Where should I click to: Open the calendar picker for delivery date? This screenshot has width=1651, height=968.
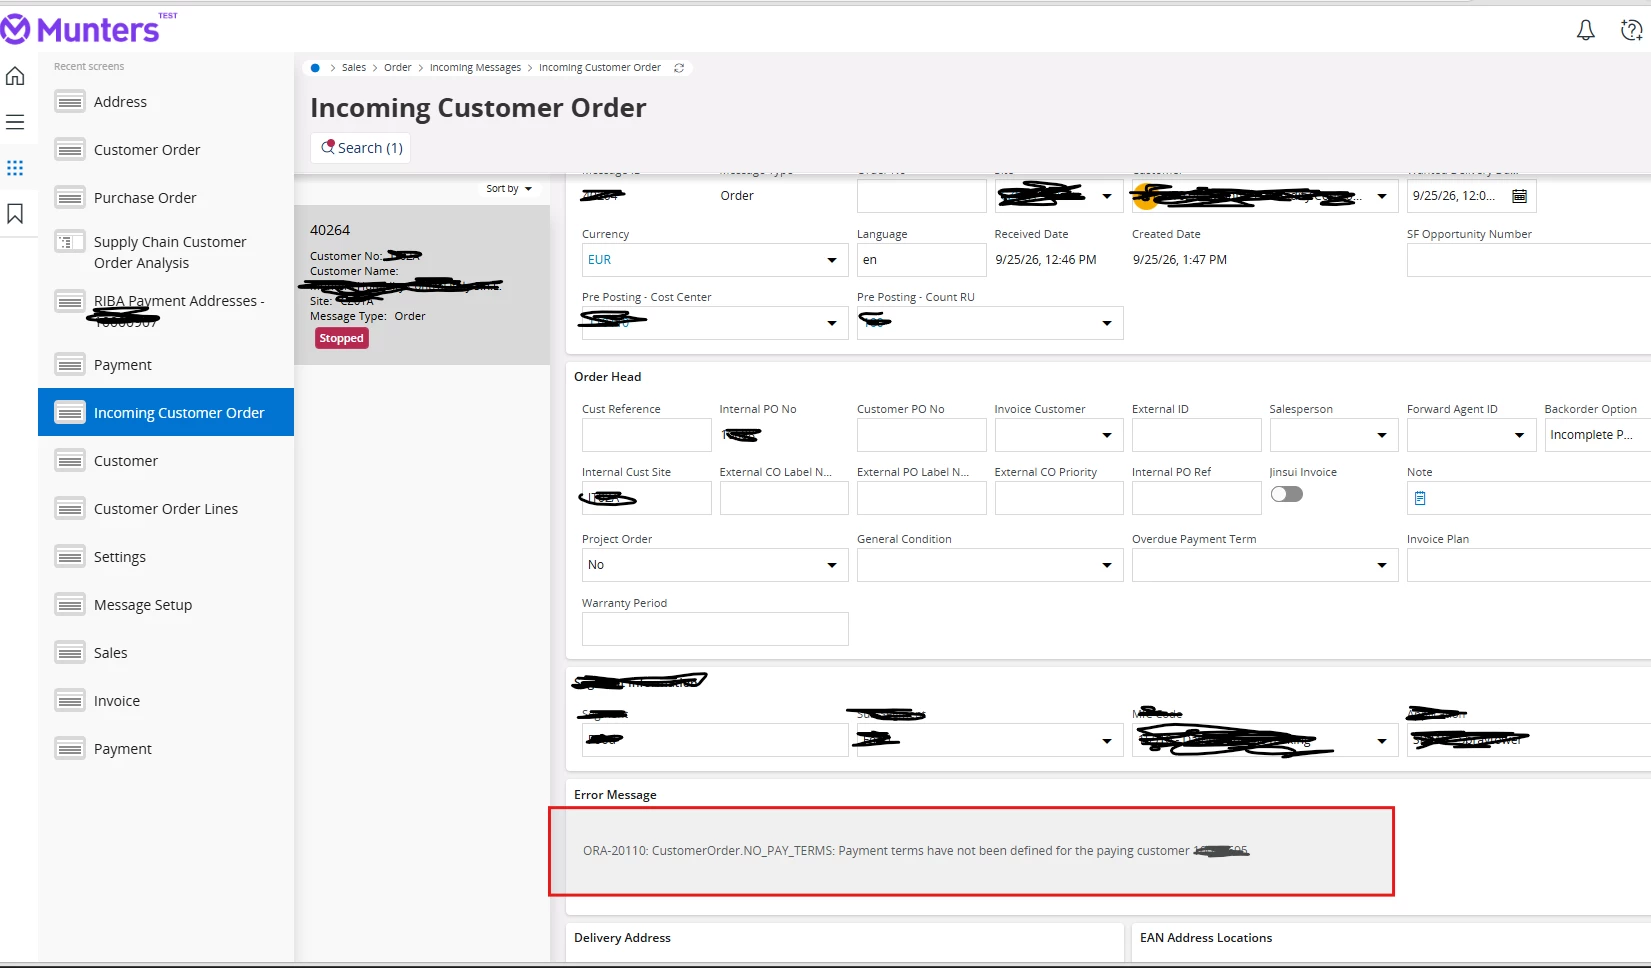(x=1519, y=196)
